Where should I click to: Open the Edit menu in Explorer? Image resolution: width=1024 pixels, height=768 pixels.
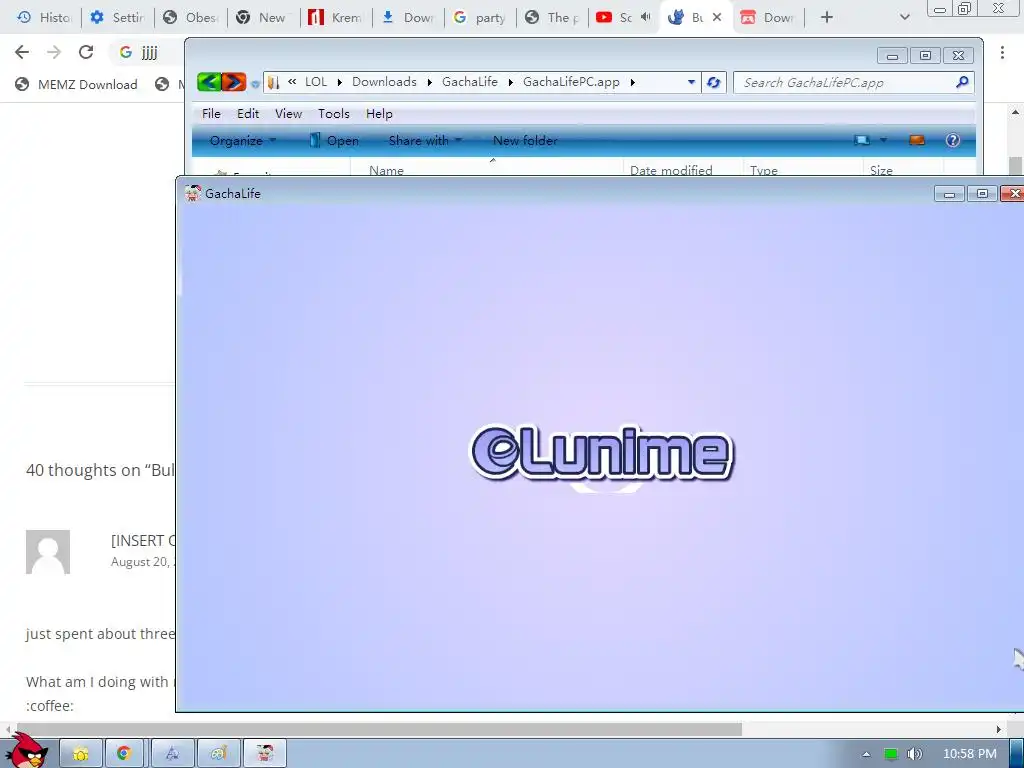[248, 114]
